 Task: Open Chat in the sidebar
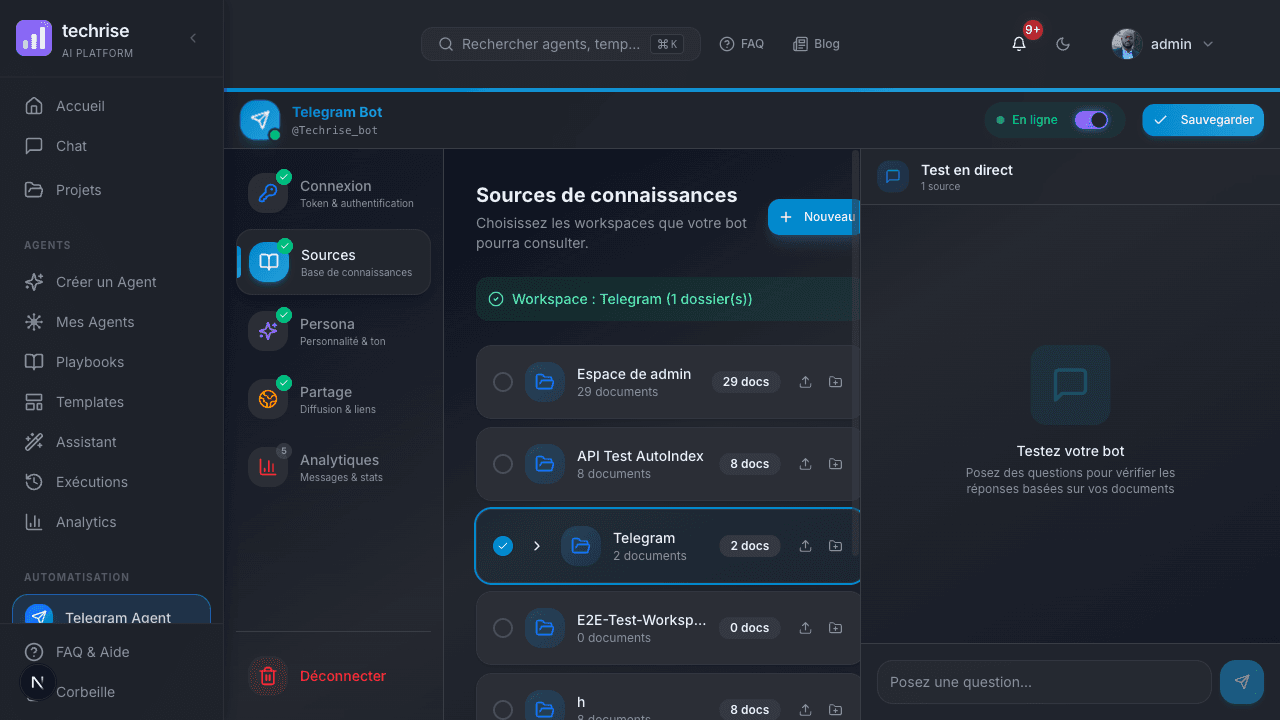pyautogui.click(x=111, y=146)
